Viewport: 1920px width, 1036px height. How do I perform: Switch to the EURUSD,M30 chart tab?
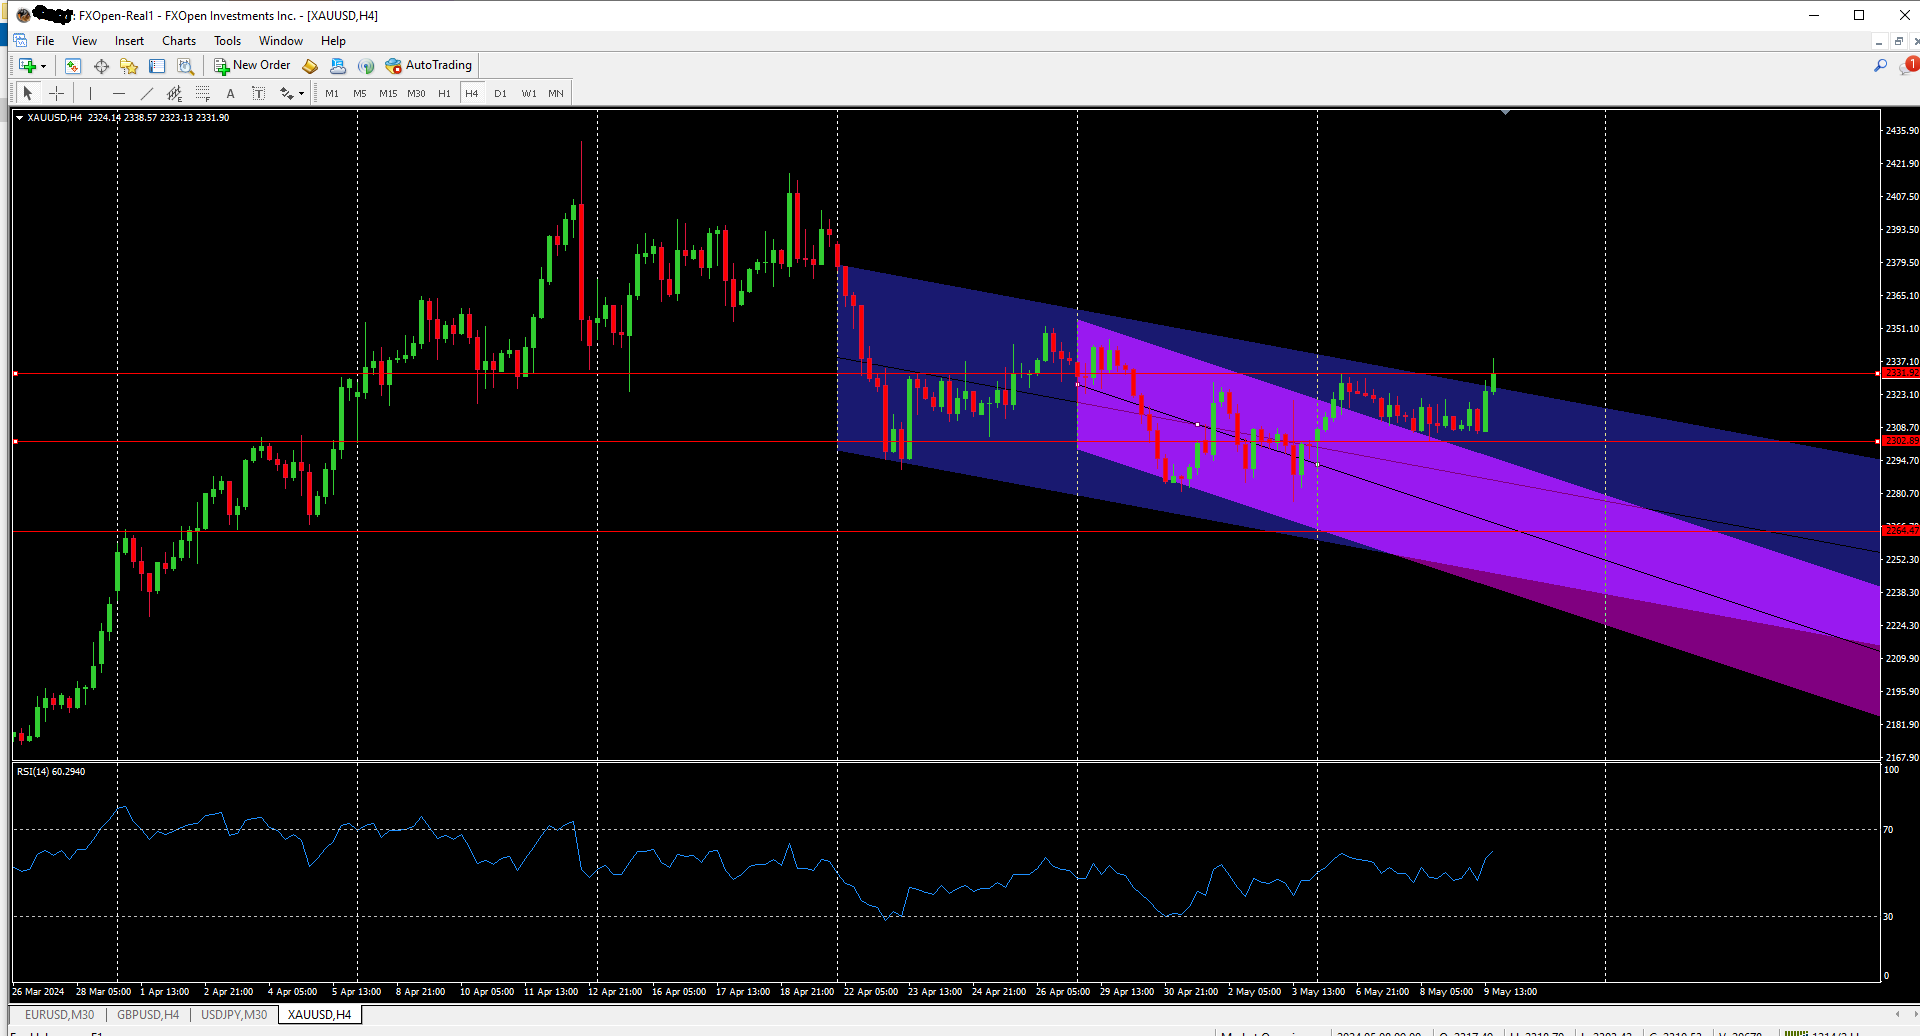tap(59, 1015)
